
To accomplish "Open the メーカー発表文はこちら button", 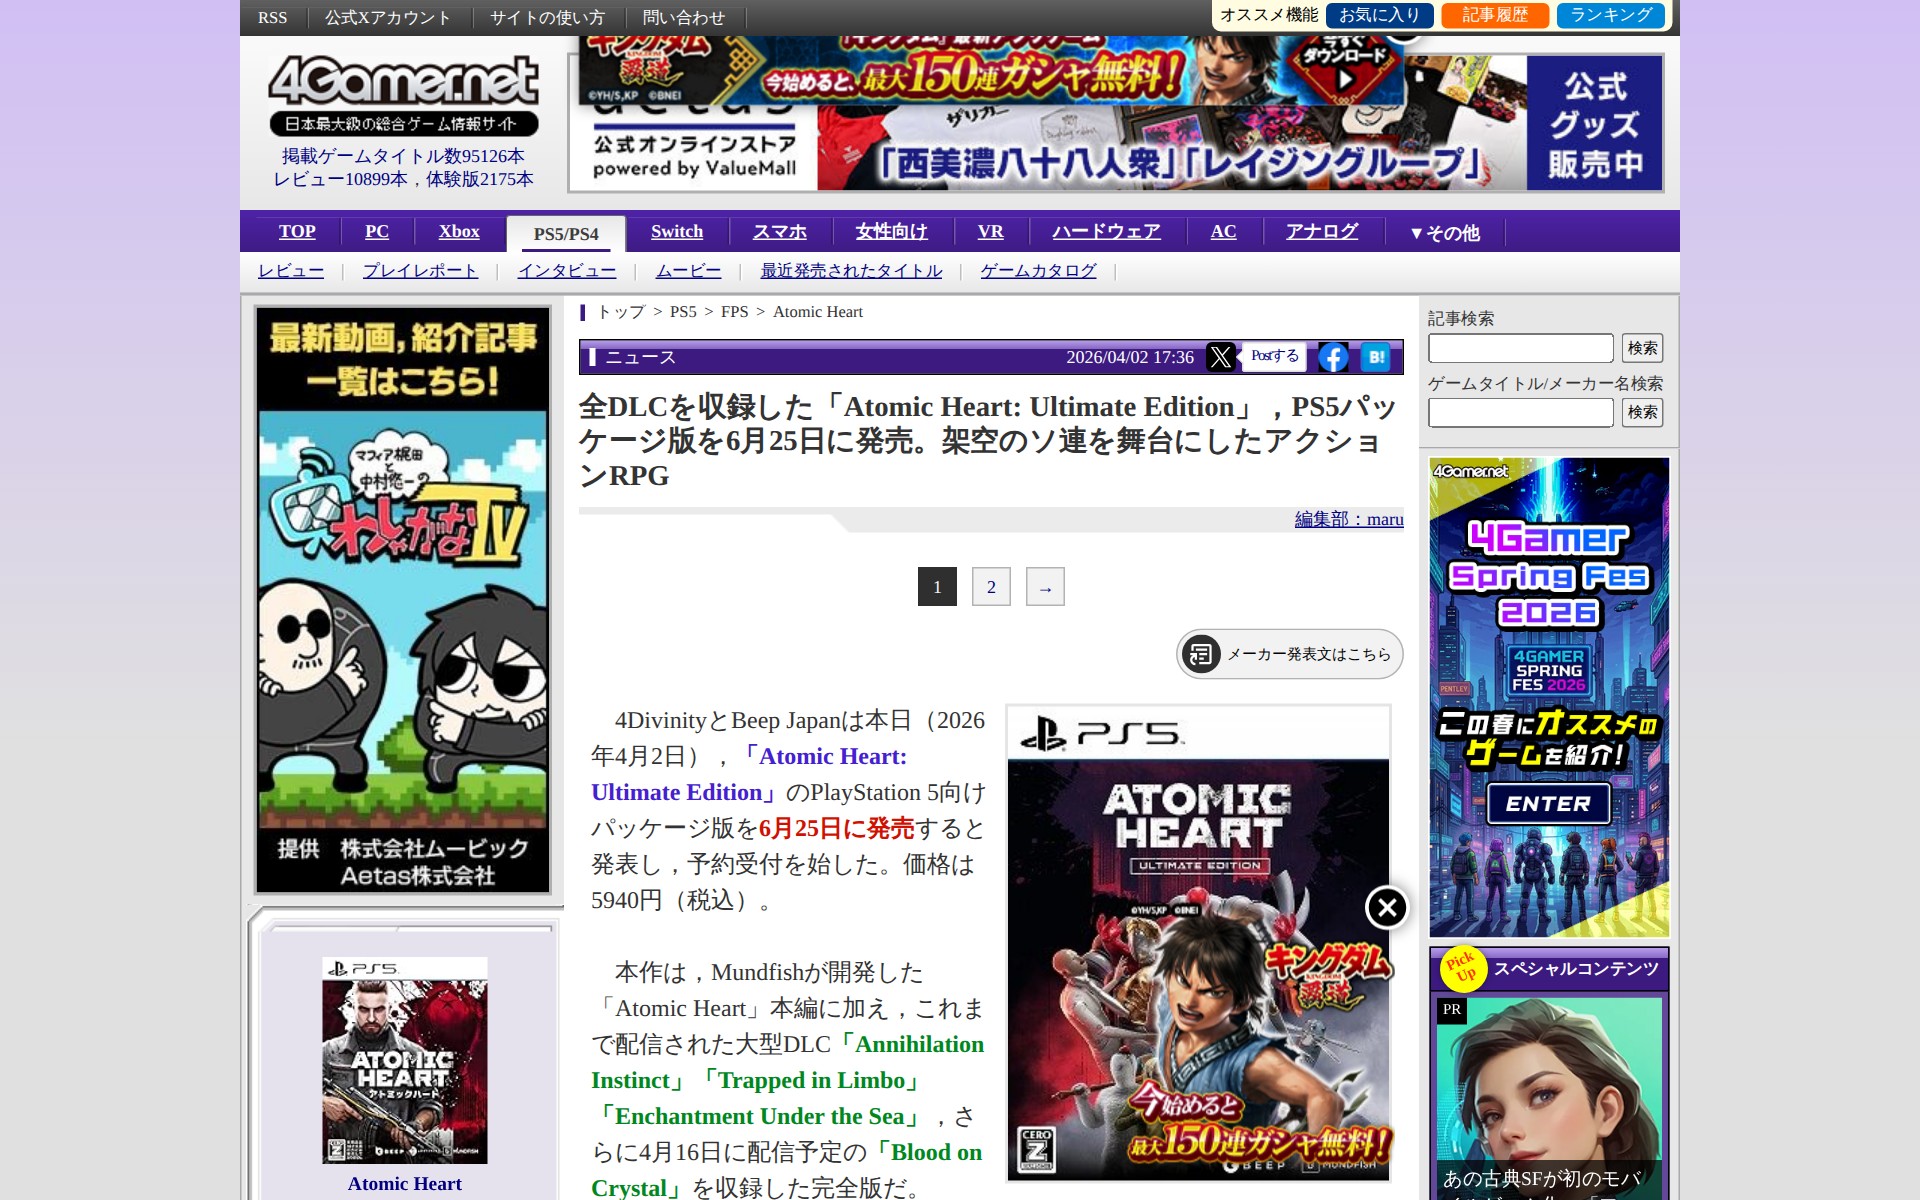I will [1290, 654].
